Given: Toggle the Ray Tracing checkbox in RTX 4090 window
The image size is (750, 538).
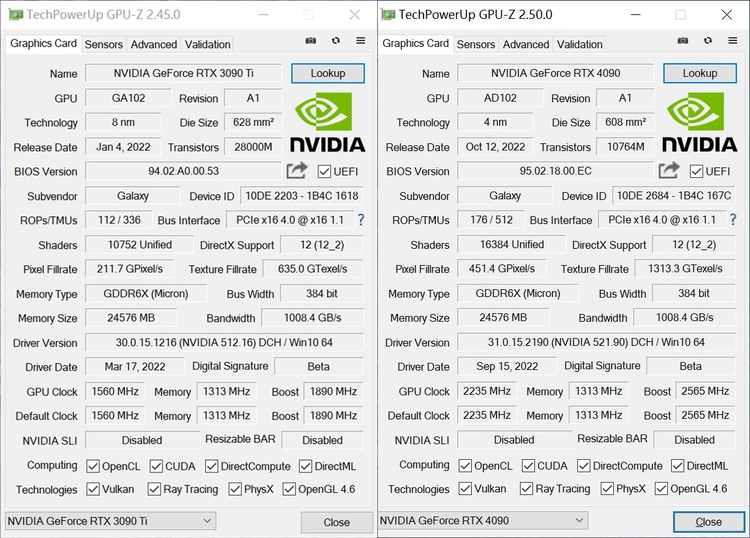Looking at the screenshot, I should point(526,489).
